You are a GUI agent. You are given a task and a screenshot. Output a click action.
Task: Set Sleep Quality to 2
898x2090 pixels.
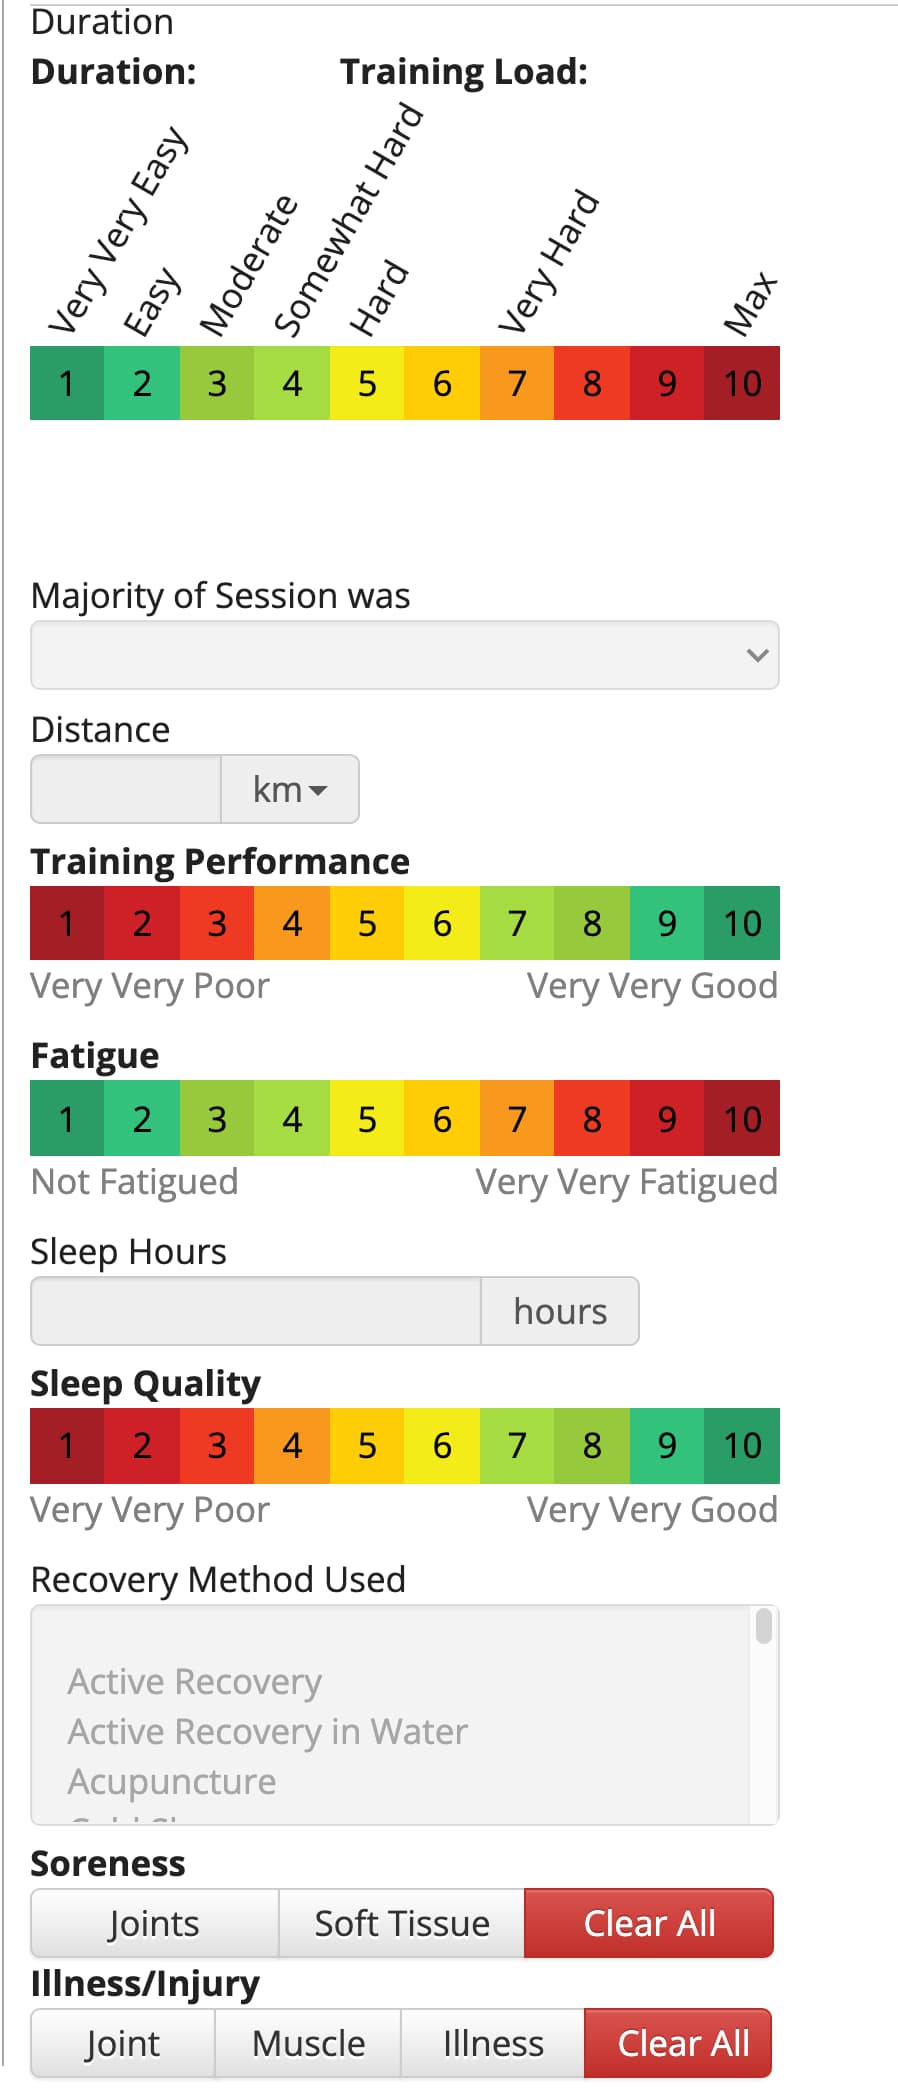tap(142, 1446)
